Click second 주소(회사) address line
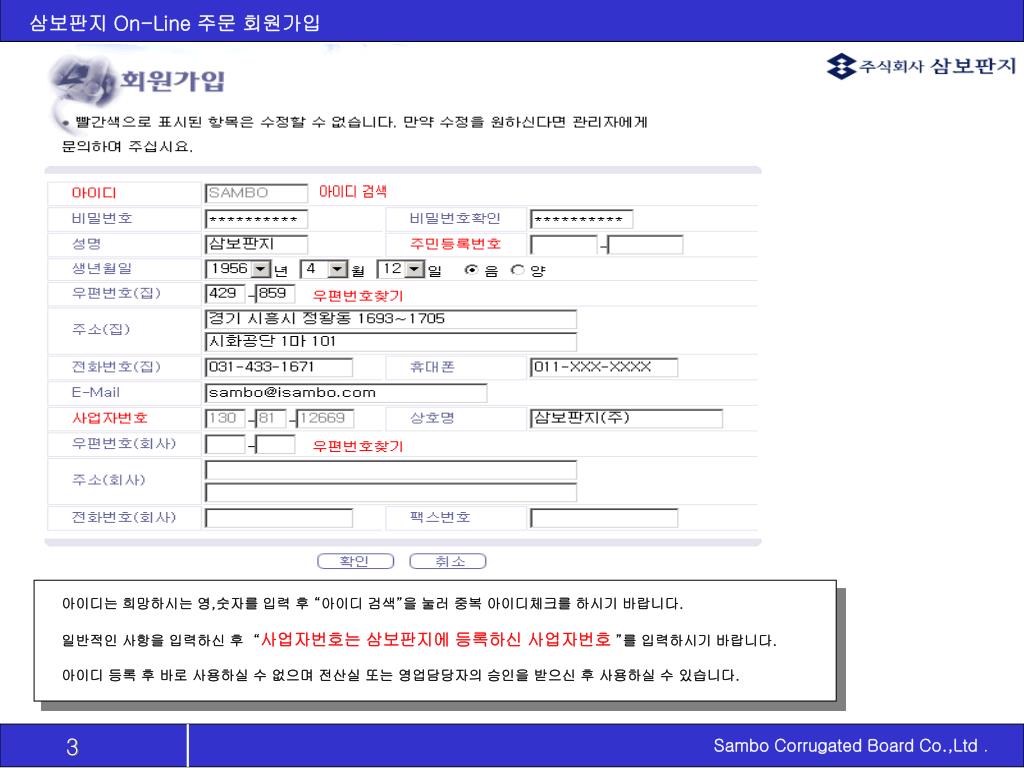Viewport: 1024px width, 768px height. (x=391, y=492)
